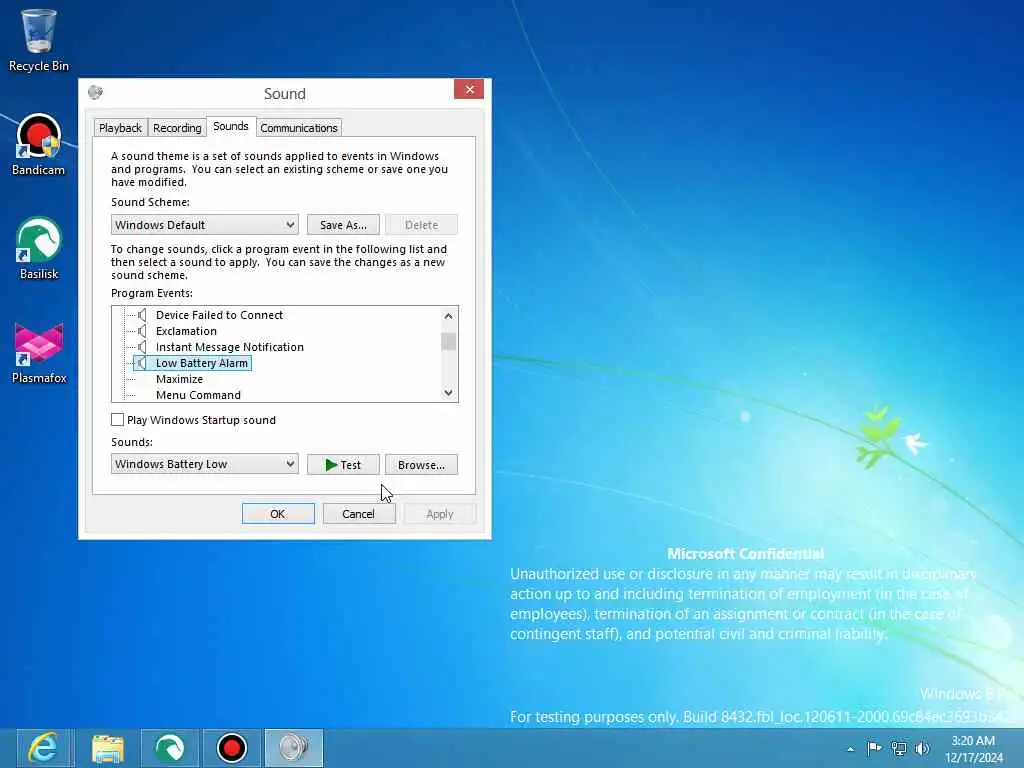
Task: Open the taskbar clock and date
Action: tap(973, 749)
